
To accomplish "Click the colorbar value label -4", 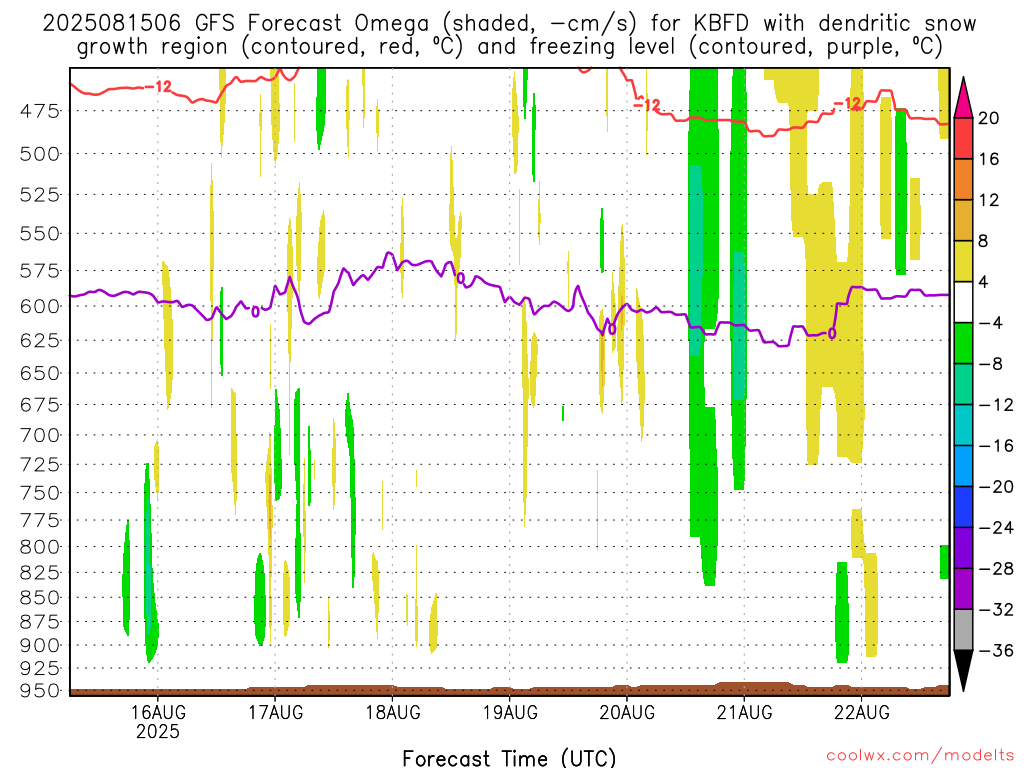I will coord(991,323).
